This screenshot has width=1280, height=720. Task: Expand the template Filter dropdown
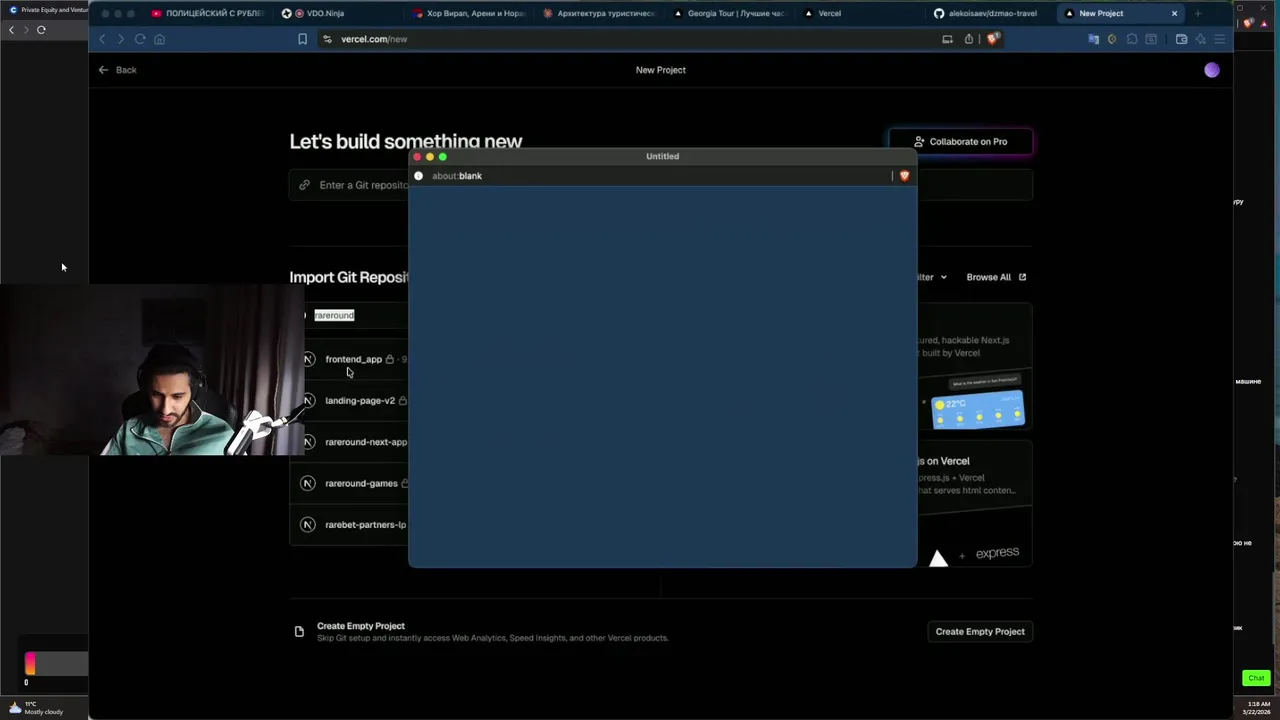click(x=932, y=277)
